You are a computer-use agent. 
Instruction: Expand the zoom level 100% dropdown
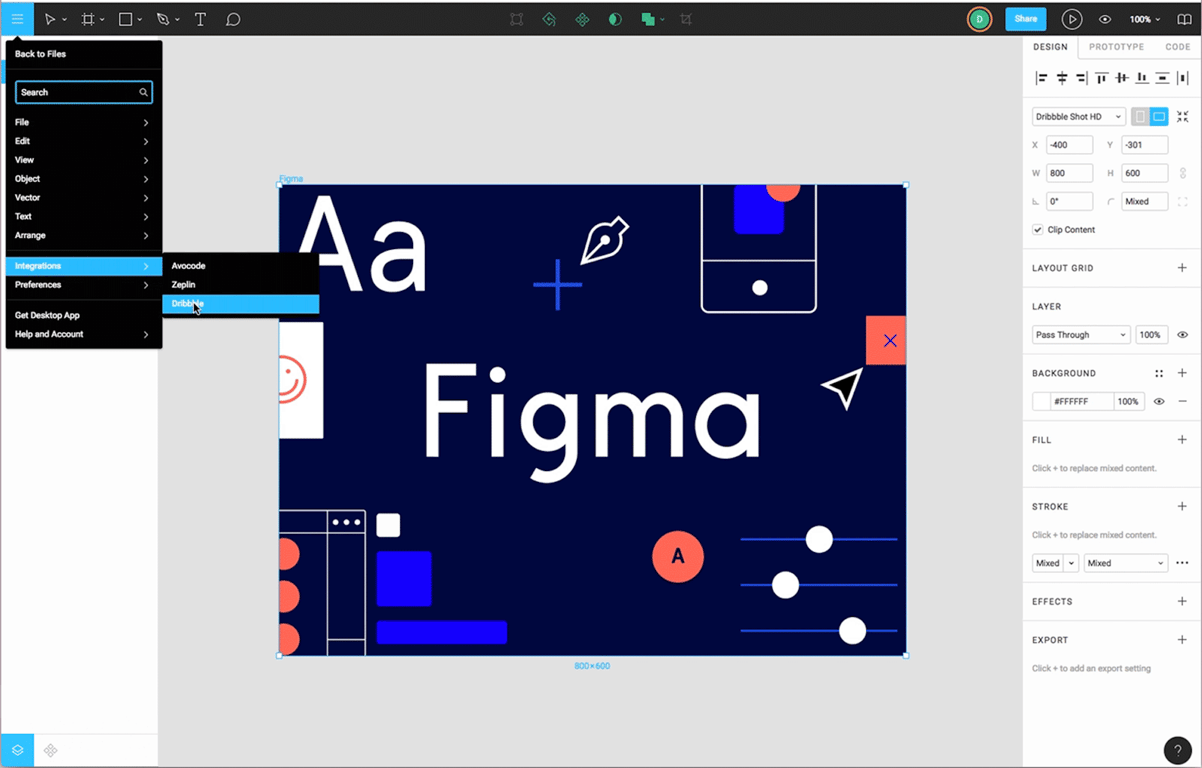coord(1144,19)
